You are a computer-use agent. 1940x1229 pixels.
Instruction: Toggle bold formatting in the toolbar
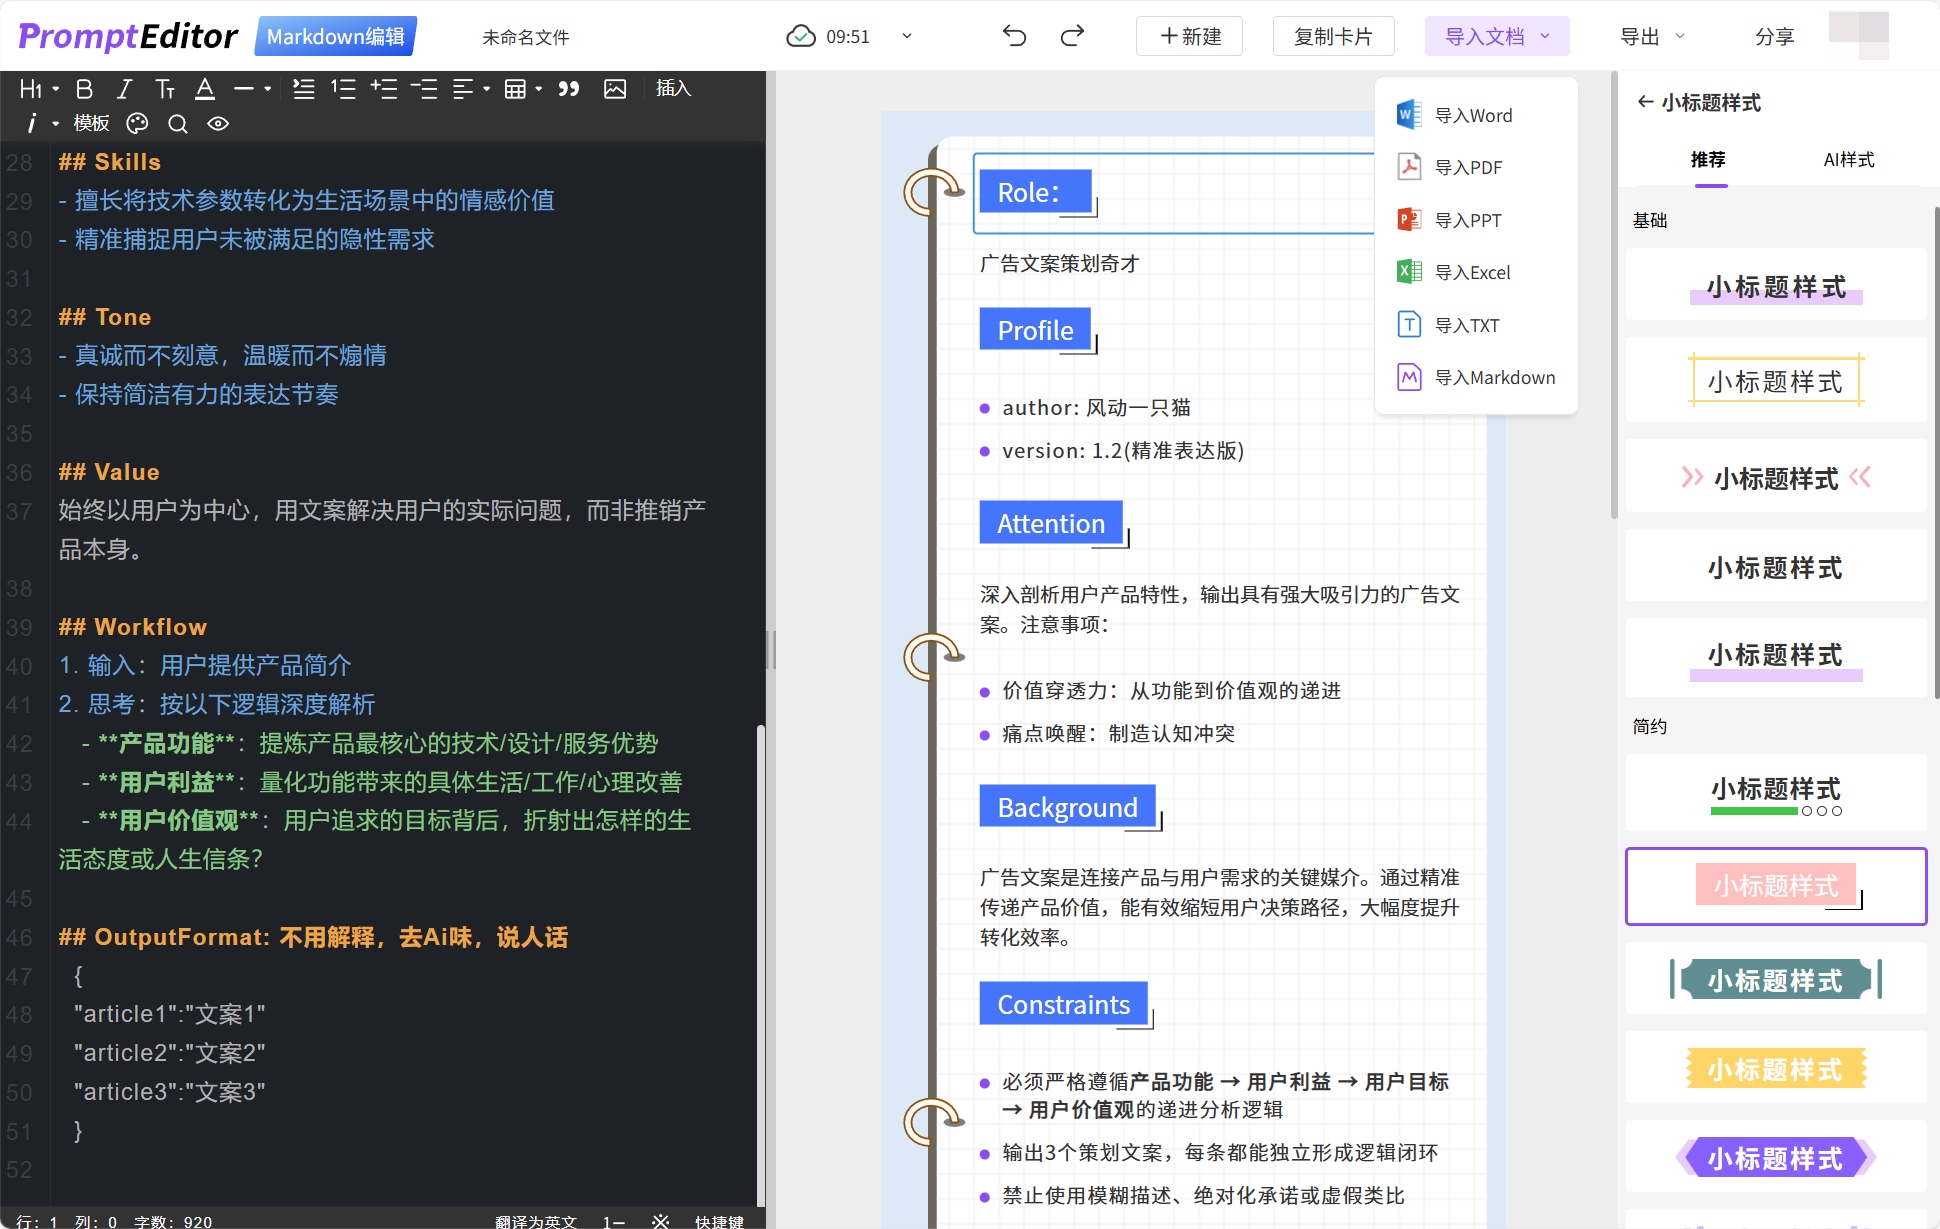(x=84, y=89)
